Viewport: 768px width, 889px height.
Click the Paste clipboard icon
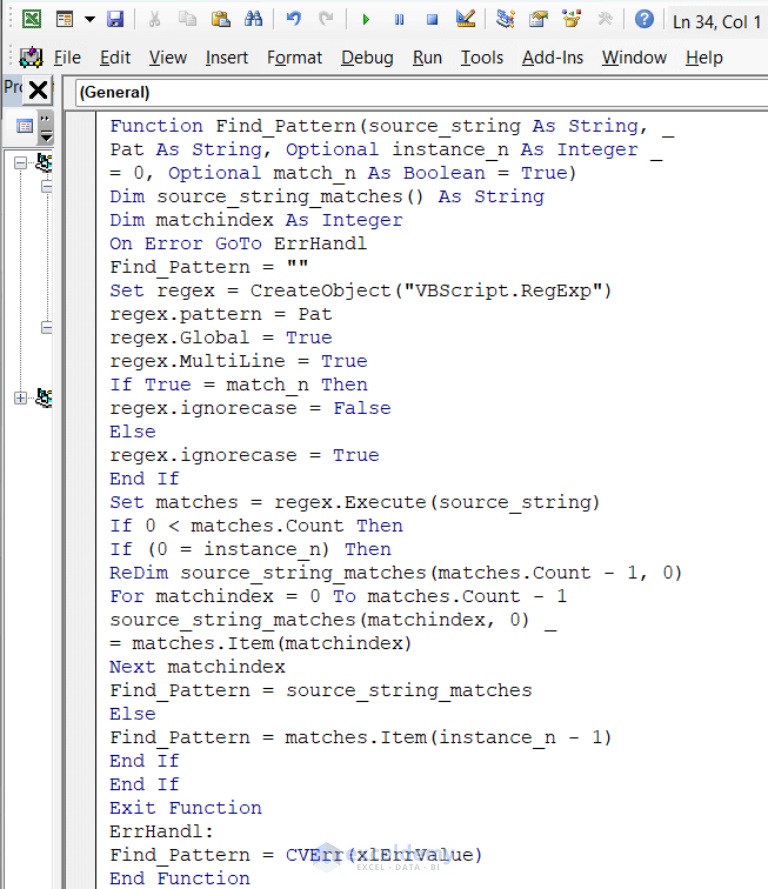pyautogui.click(x=220, y=20)
